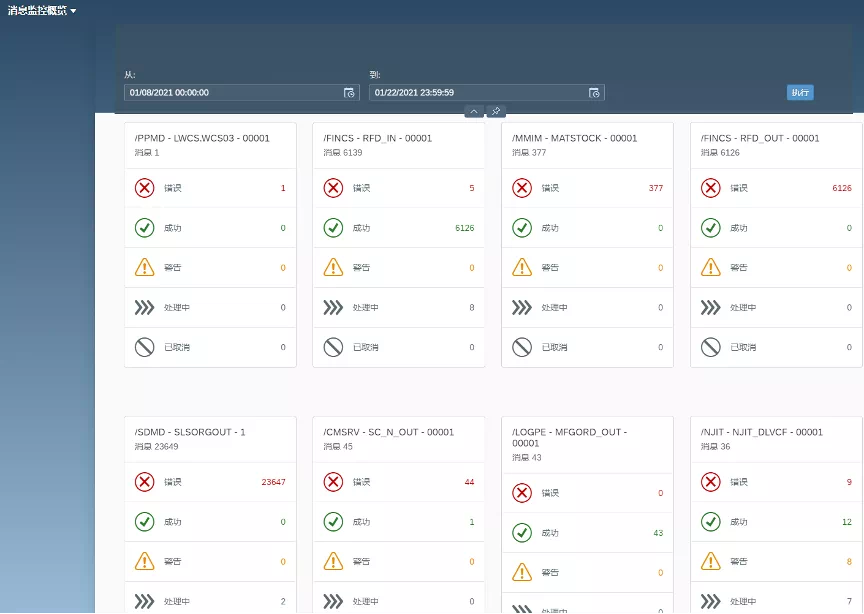Open the 消息监控概览 title dropdown
864x614 pixels.
point(42,10)
